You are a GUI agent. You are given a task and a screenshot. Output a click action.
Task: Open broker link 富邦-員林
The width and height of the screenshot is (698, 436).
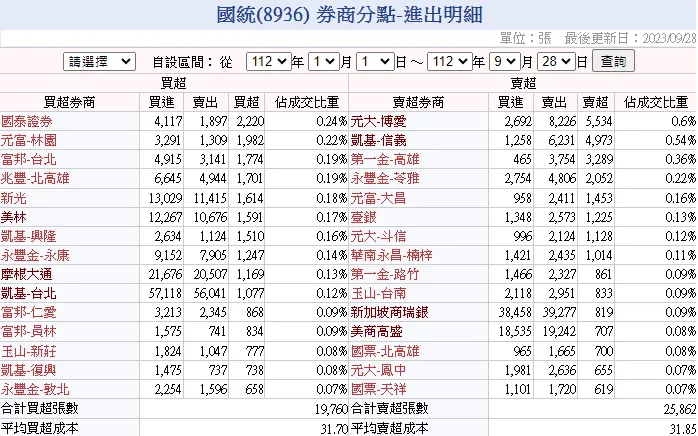click(x=29, y=331)
